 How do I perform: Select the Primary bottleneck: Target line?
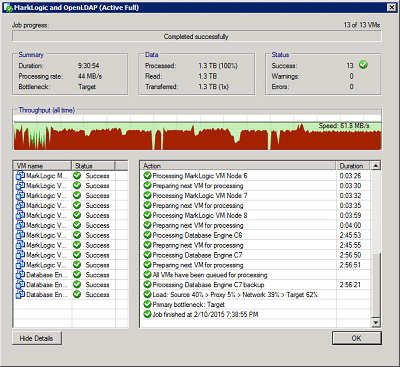point(189,304)
